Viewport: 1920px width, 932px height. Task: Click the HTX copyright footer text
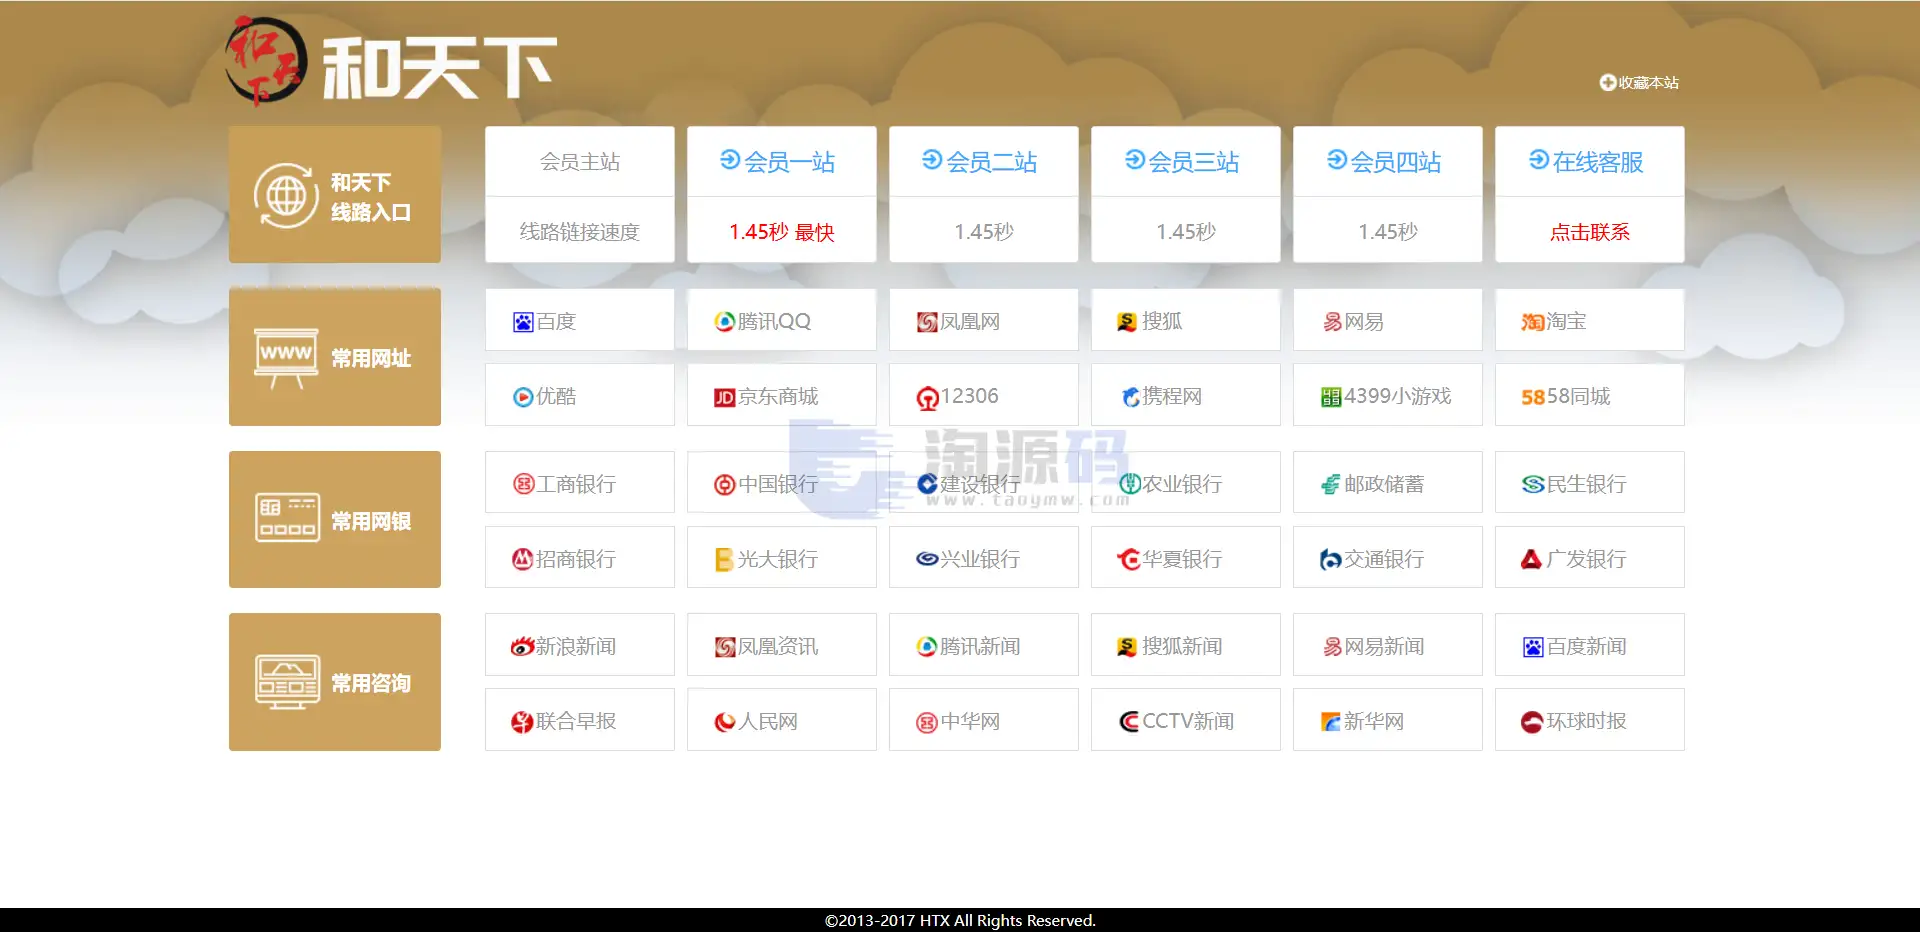coord(960,921)
